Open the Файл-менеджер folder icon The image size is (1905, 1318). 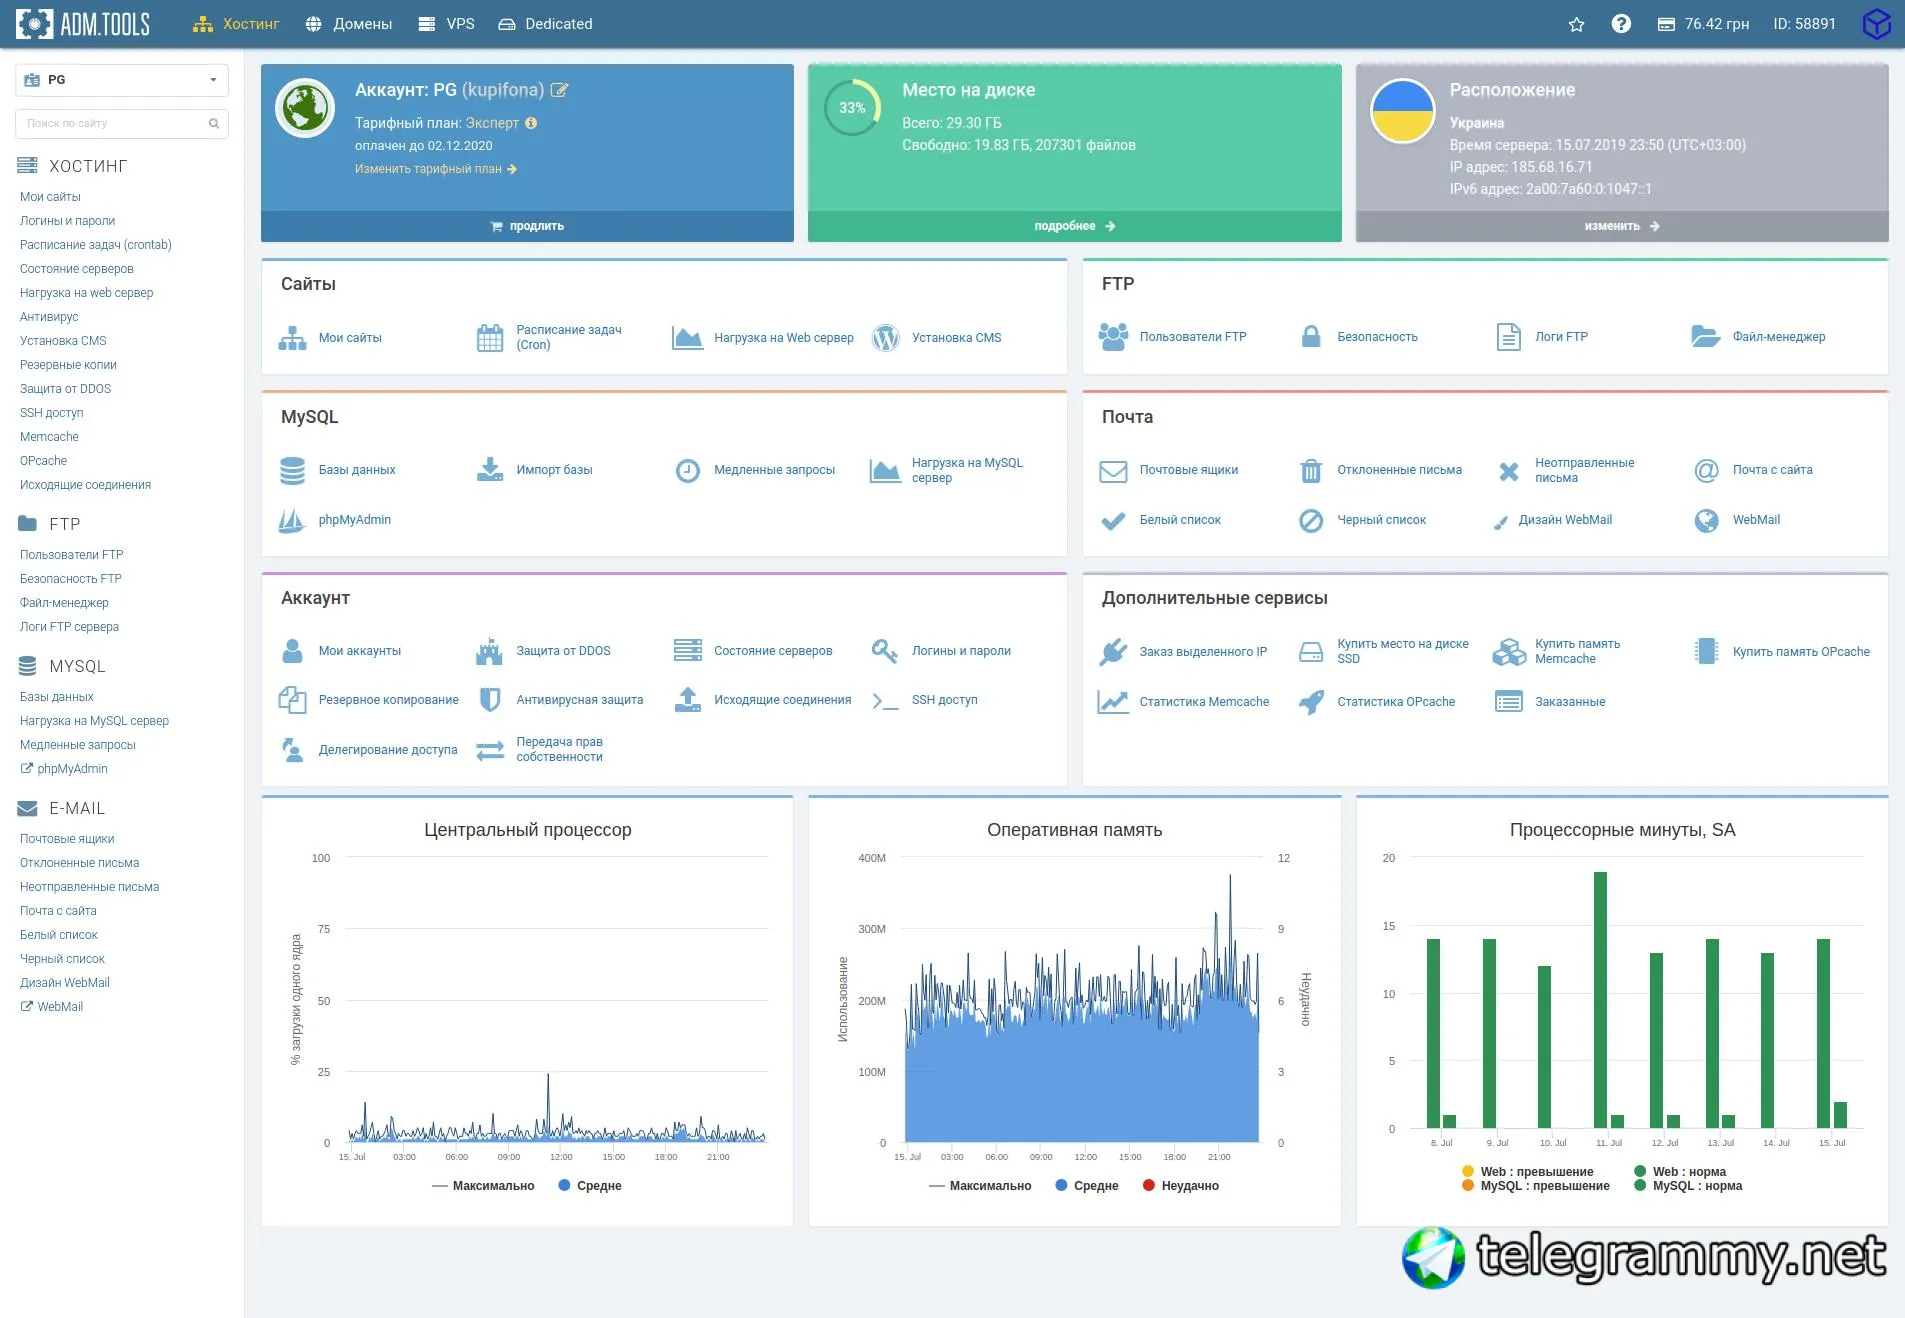pos(1705,337)
